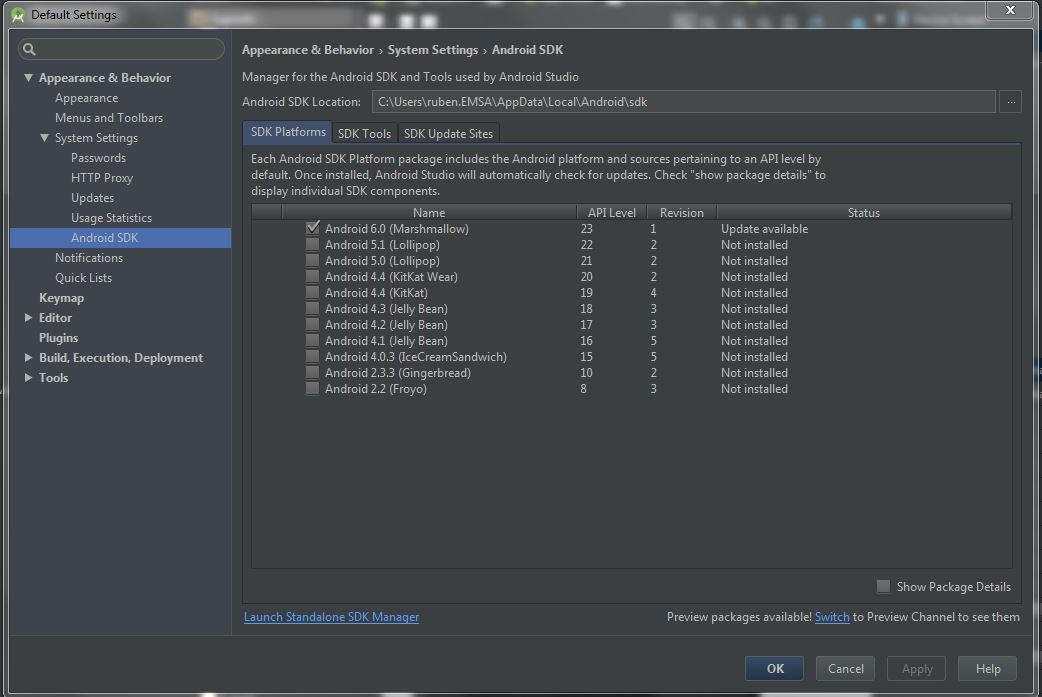
Task: Click Switch to see Preview Channel packages
Action: 832,616
